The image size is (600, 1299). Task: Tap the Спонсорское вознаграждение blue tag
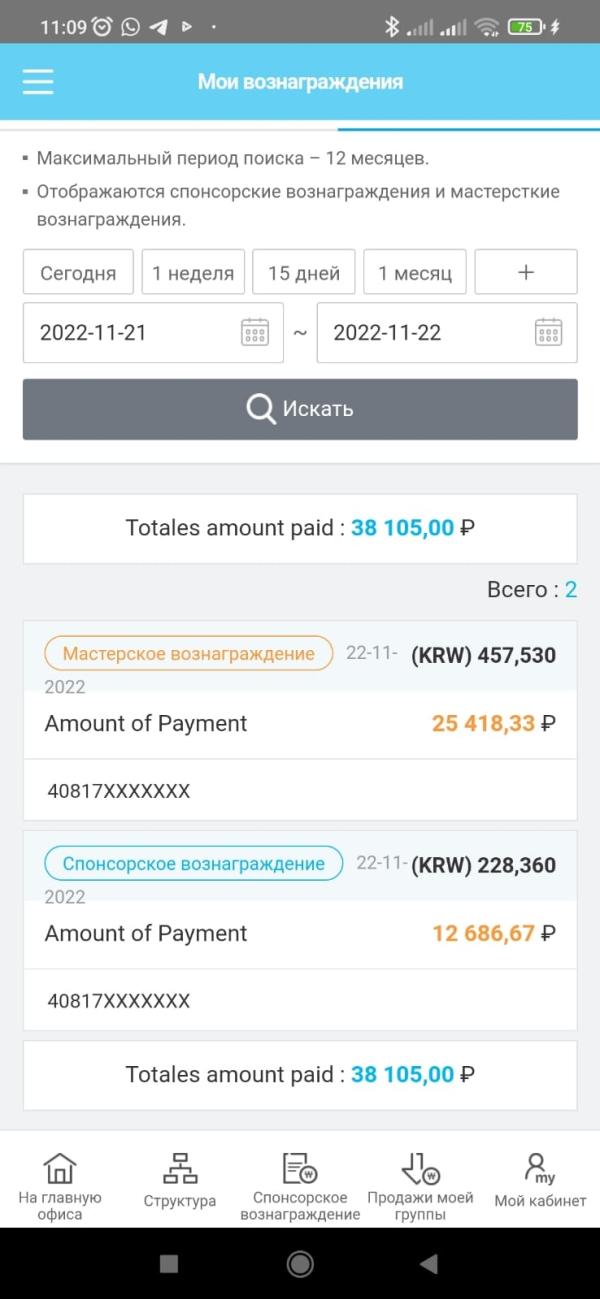click(x=194, y=863)
